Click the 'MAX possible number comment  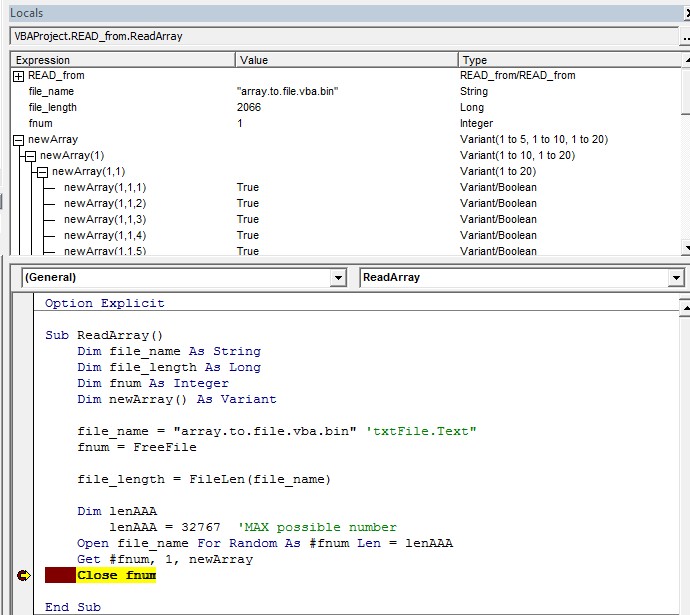coord(317,527)
